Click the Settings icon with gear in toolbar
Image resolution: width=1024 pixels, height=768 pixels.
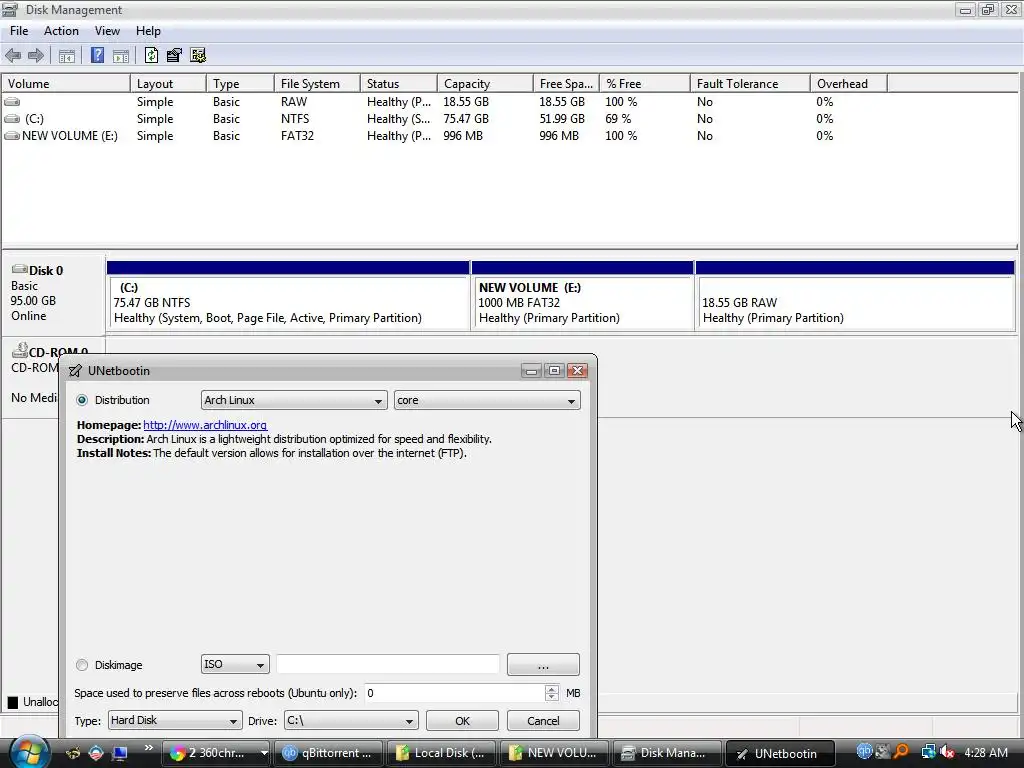point(198,56)
